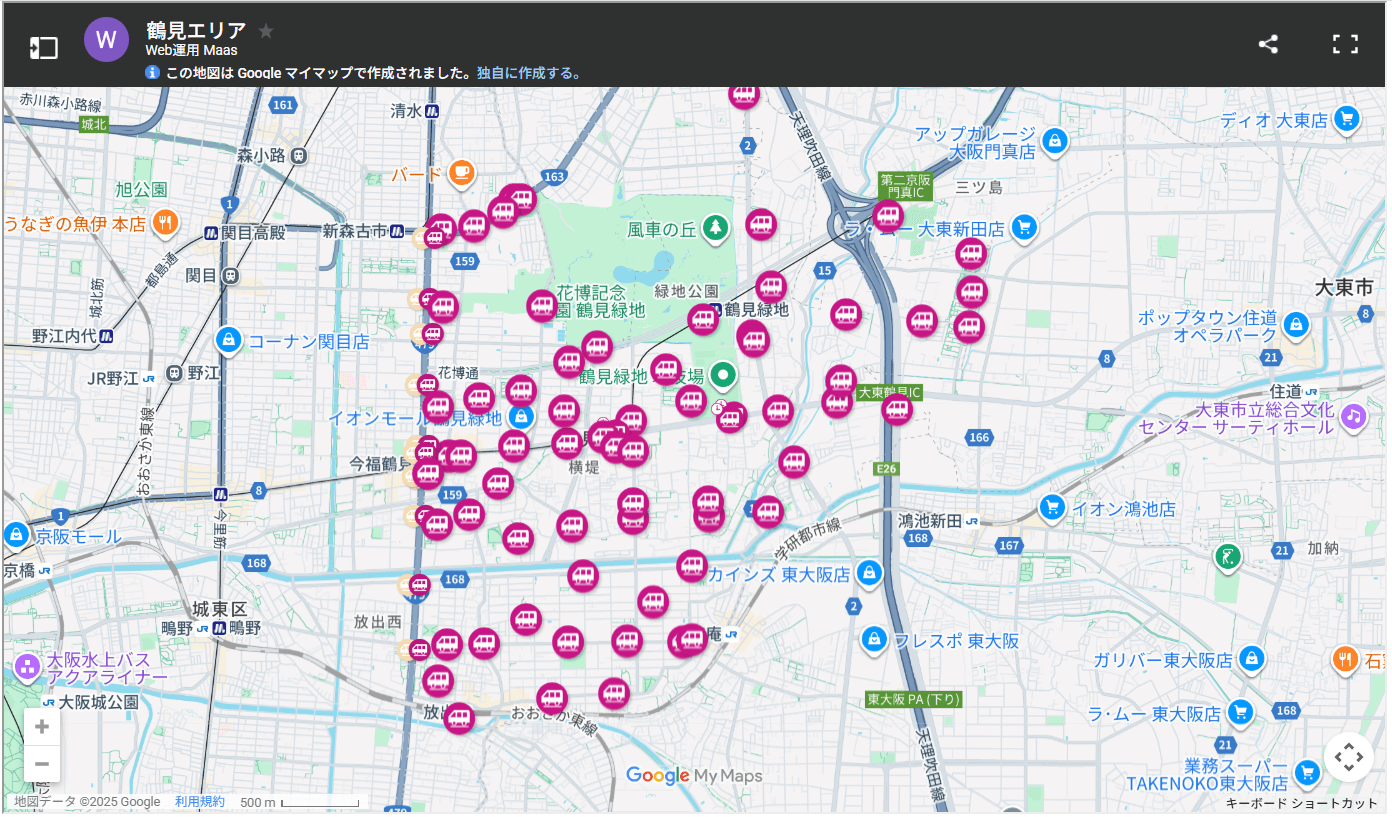Viewport: 1392px width, 817px height.
Task: Click the コーナン関目店 shopping marker
Action: pos(229,341)
